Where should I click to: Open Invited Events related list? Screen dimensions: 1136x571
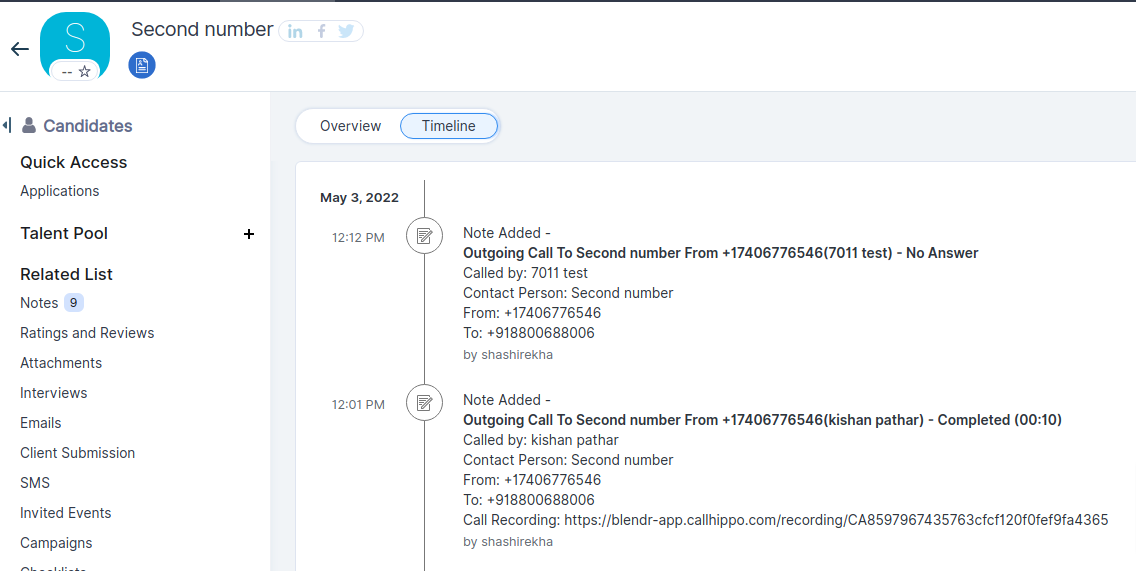point(66,513)
